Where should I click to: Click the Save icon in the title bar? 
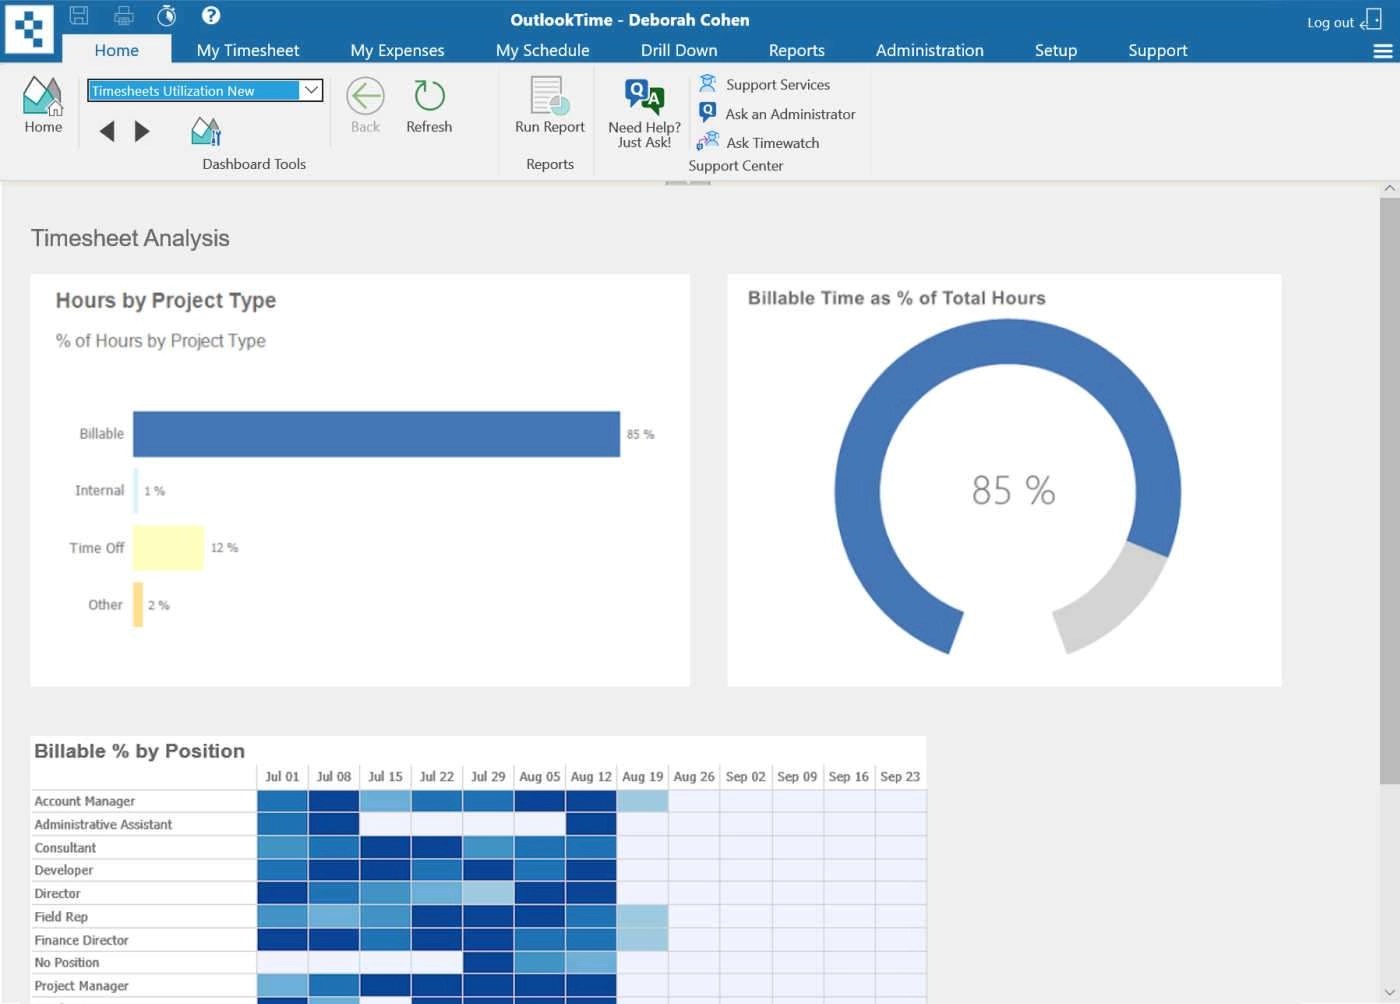point(78,15)
